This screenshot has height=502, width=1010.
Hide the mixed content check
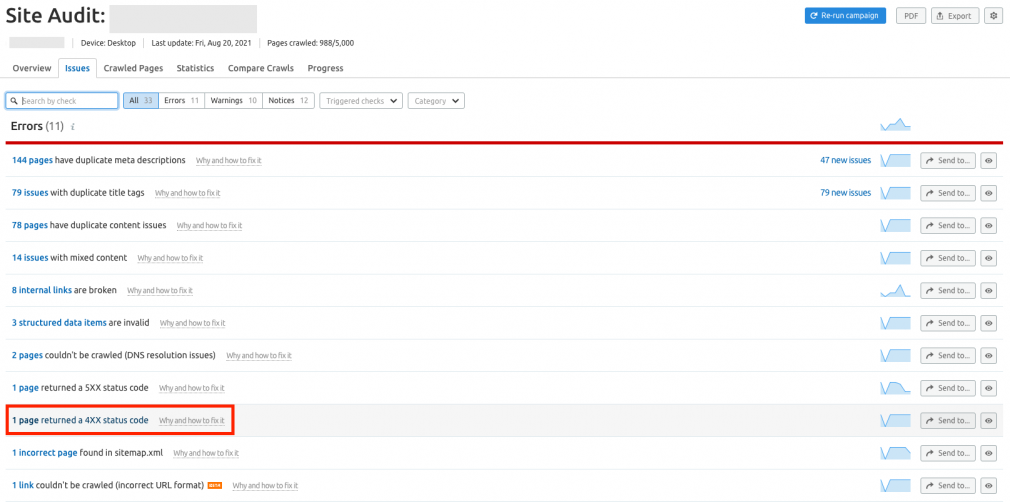point(988,258)
